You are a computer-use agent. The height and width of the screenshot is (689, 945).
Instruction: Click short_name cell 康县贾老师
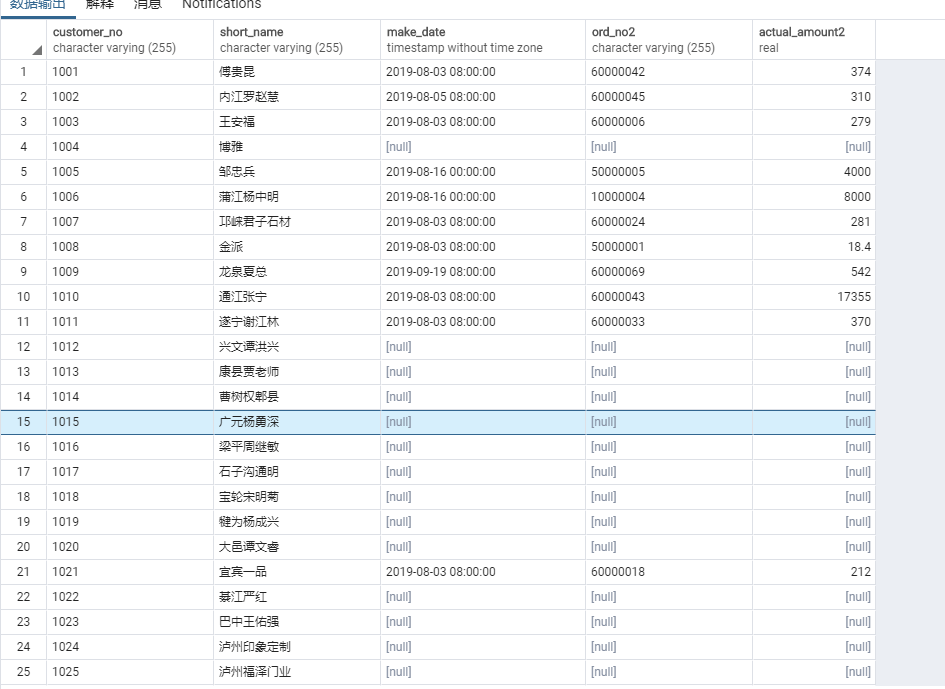pyautogui.click(x=297, y=372)
